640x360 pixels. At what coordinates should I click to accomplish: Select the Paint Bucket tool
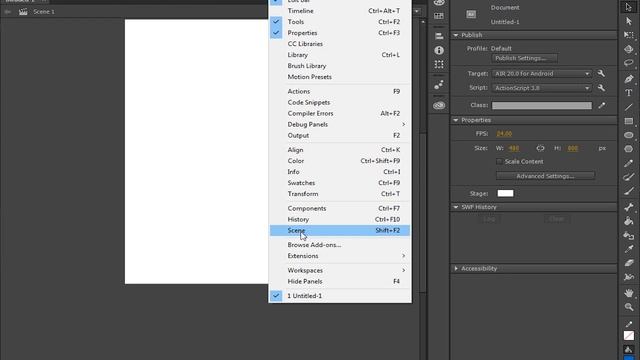pyautogui.click(x=629, y=221)
